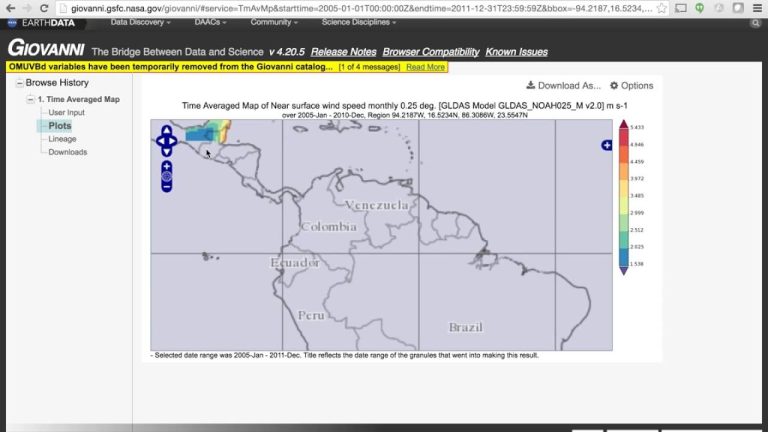Click the selected date range note
This screenshot has width=768, height=432.
(345, 356)
